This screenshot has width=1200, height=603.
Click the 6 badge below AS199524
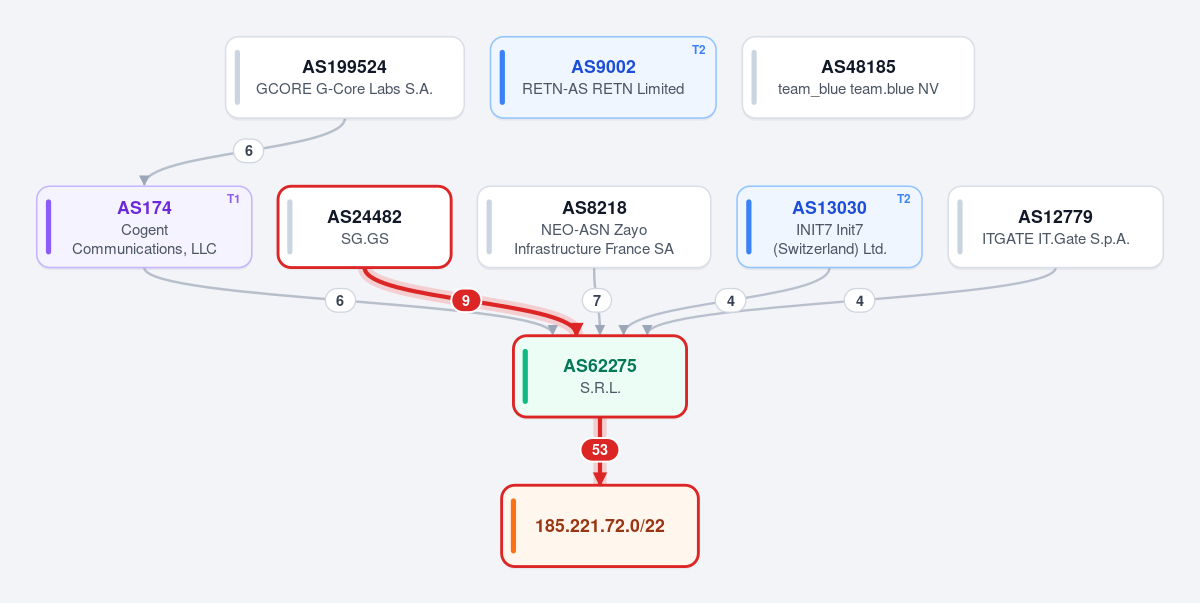249,151
